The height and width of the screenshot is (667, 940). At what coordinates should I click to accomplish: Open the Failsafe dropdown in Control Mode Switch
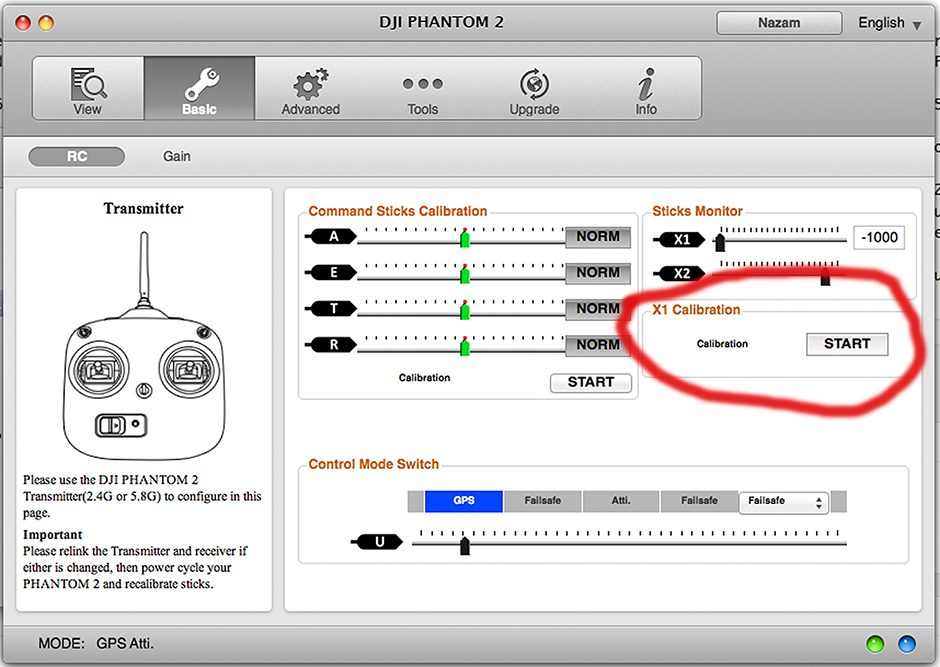coord(784,500)
